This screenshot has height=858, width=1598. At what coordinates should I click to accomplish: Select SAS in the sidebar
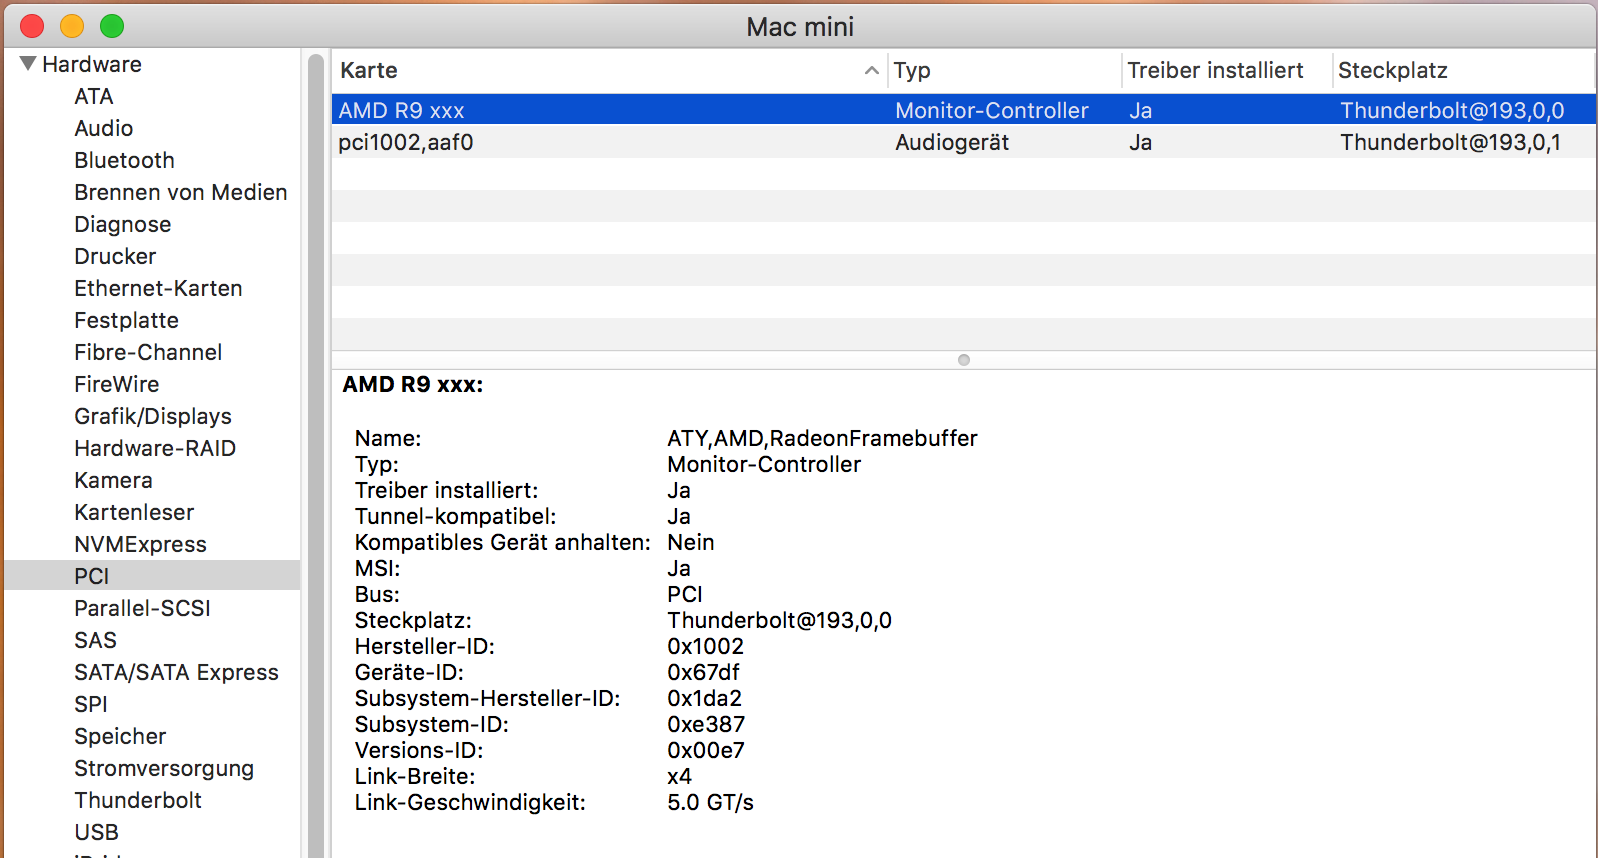click(95, 640)
